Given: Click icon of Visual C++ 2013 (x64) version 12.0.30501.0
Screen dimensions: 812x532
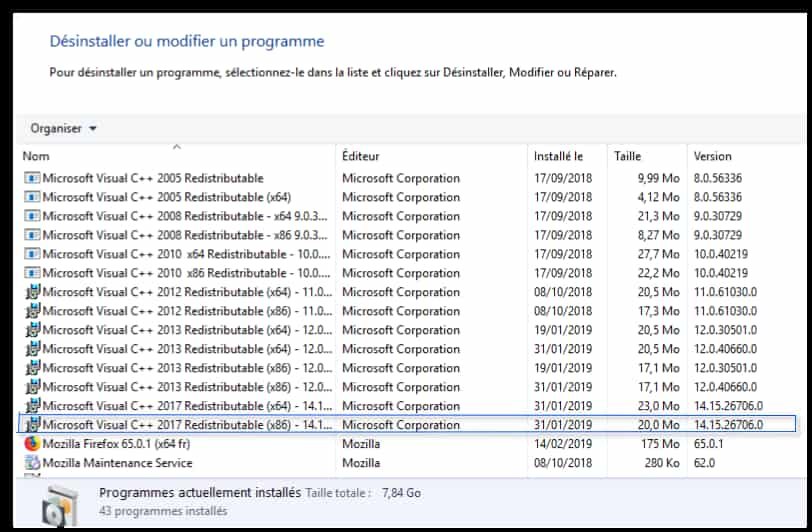Looking at the screenshot, I should (x=33, y=330).
